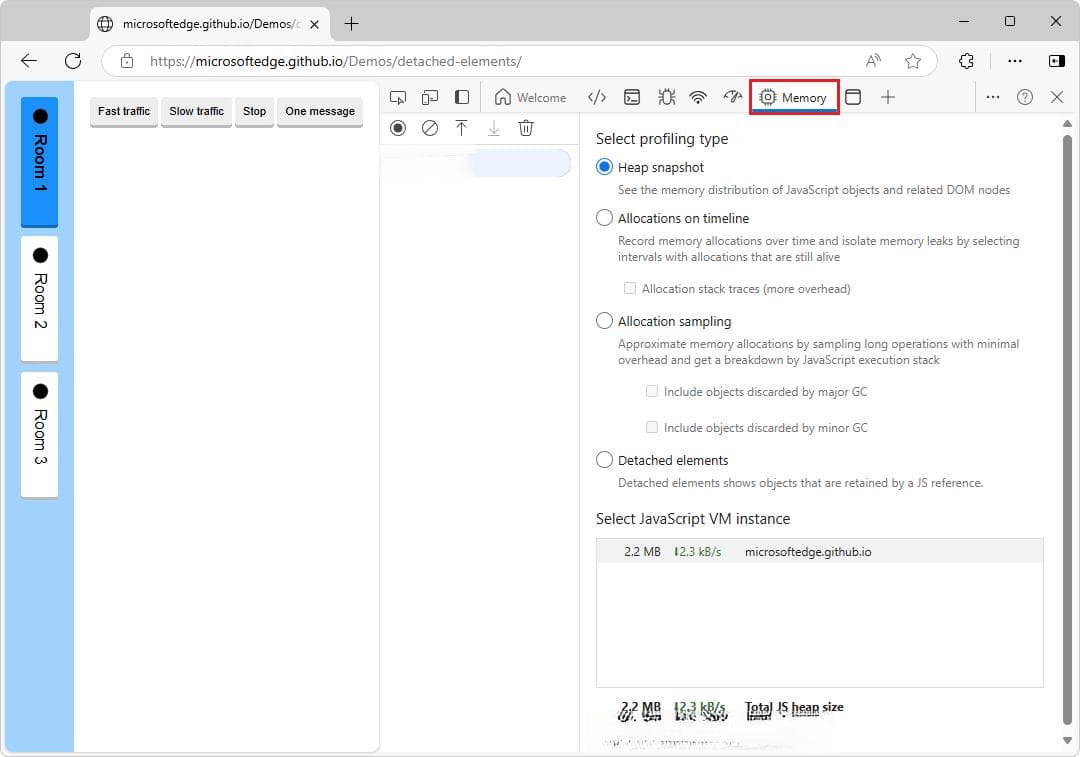Open the Performance tool icon

tap(732, 97)
